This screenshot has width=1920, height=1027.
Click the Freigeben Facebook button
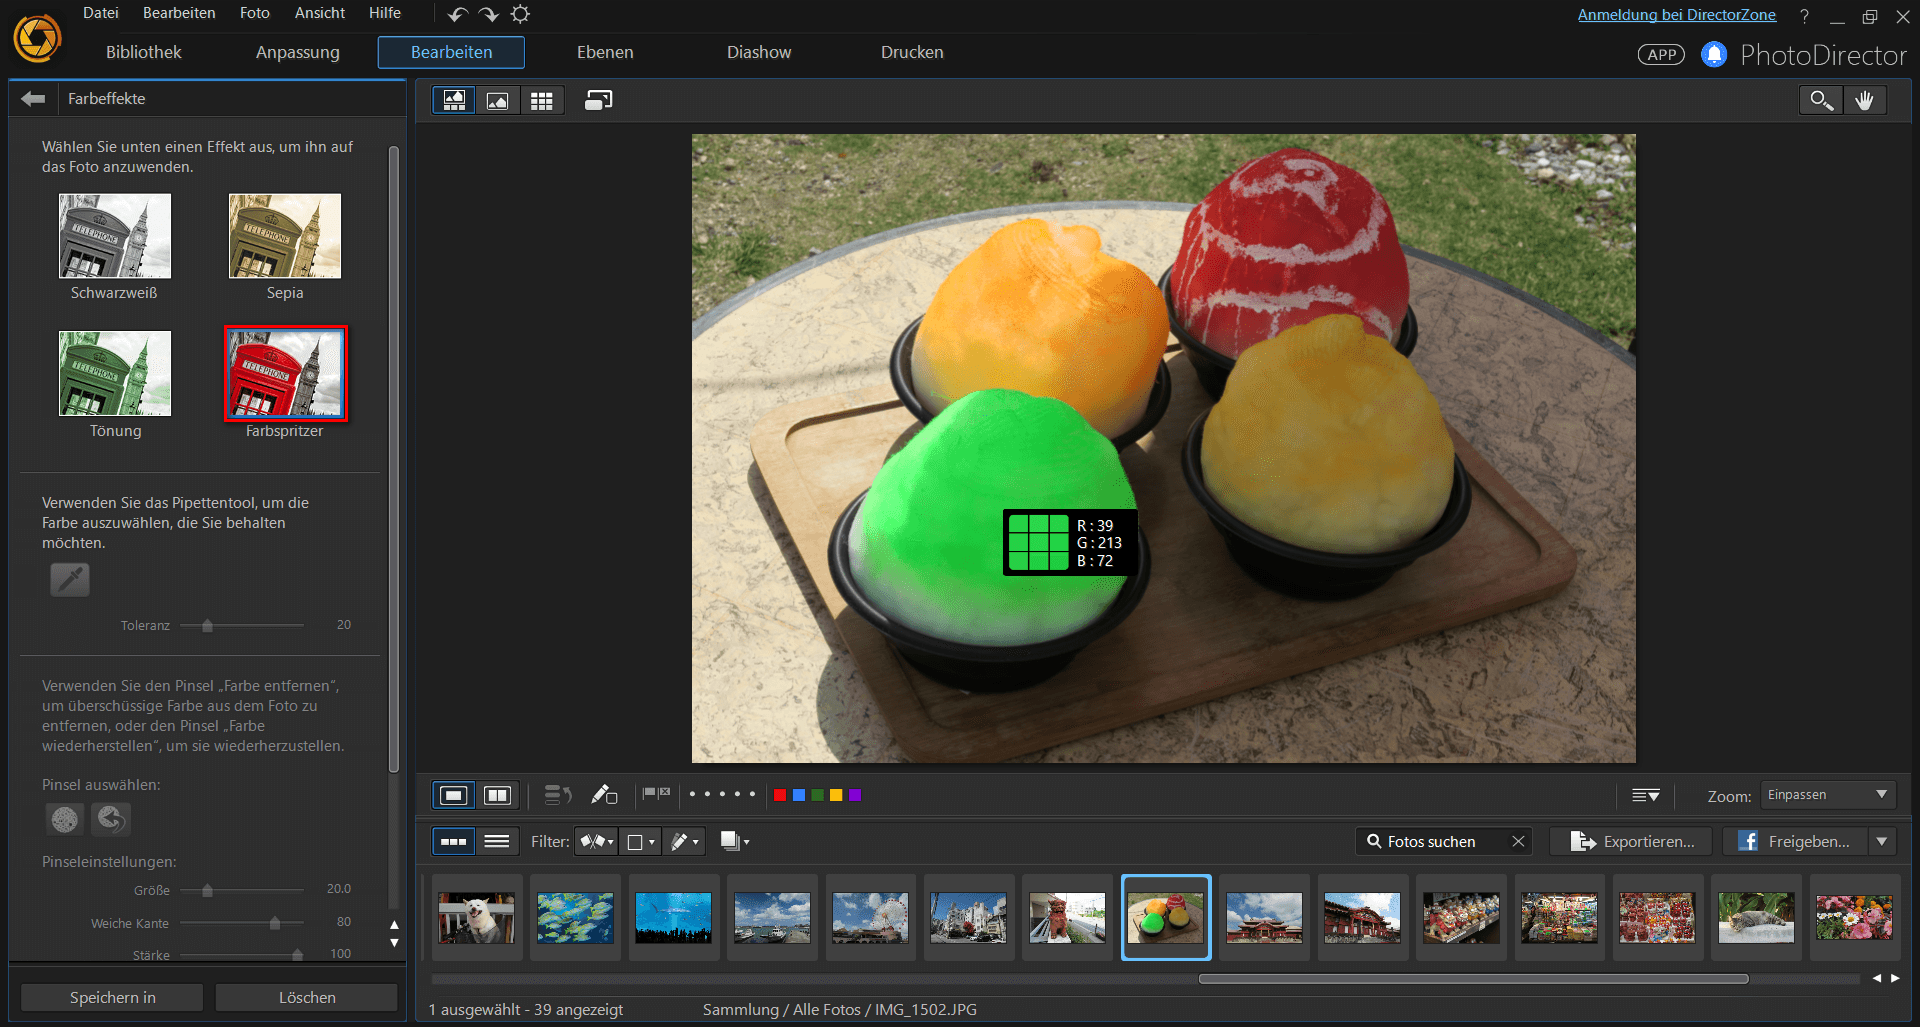click(1795, 841)
